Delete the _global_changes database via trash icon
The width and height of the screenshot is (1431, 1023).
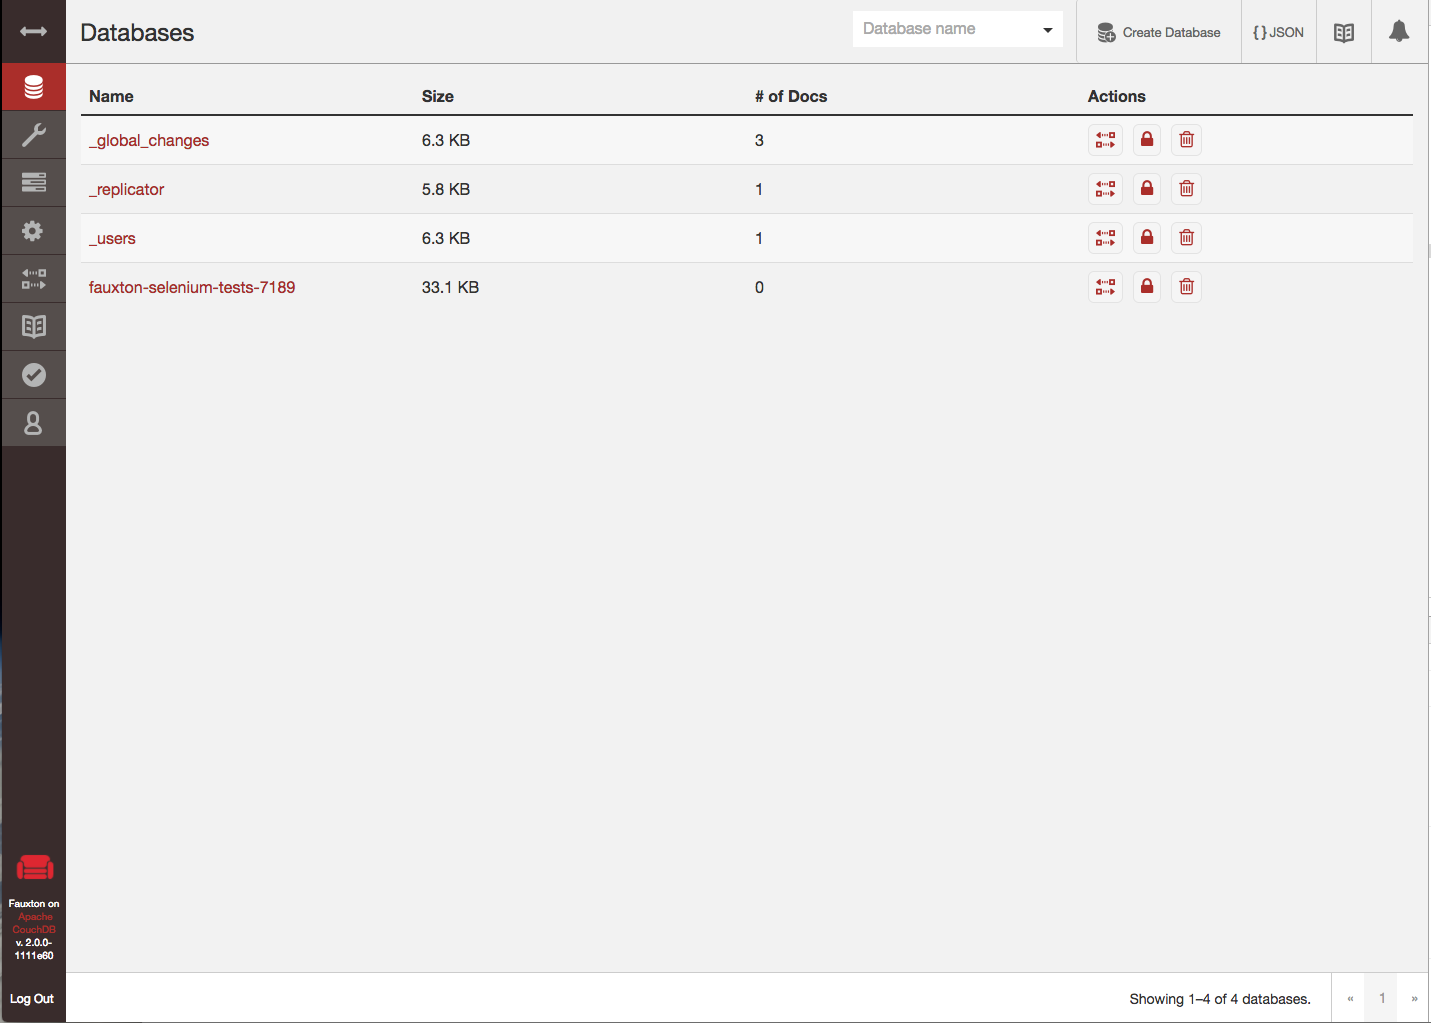coord(1186,140)
